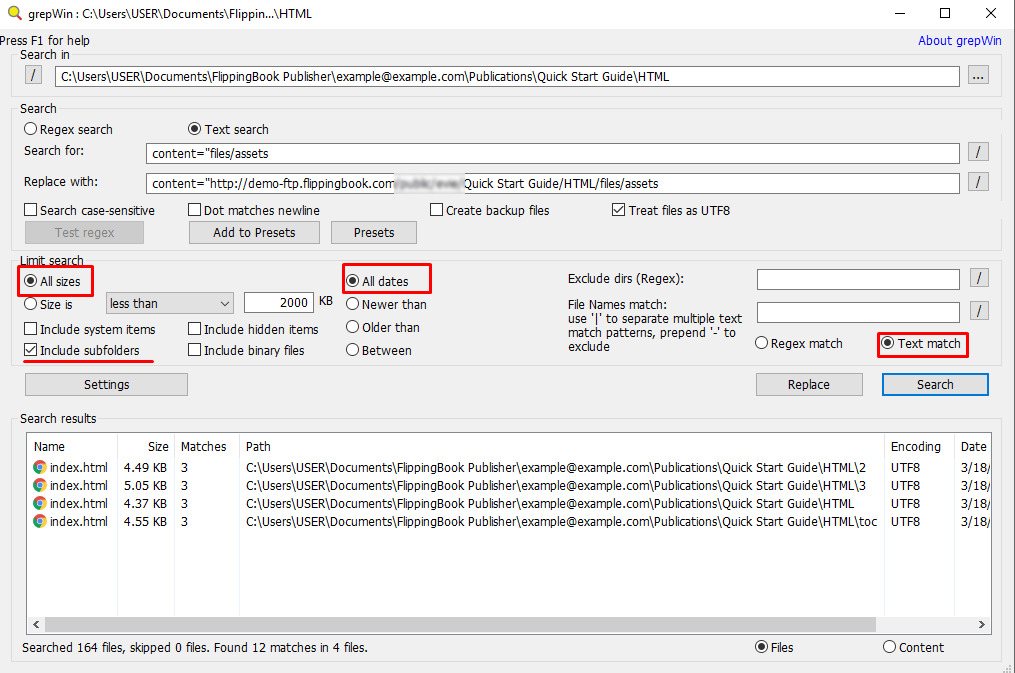Image resolution: width=1015 pixels, height=673 pixels.
Task: Choose the Older than date option
Action: [353, 327]
